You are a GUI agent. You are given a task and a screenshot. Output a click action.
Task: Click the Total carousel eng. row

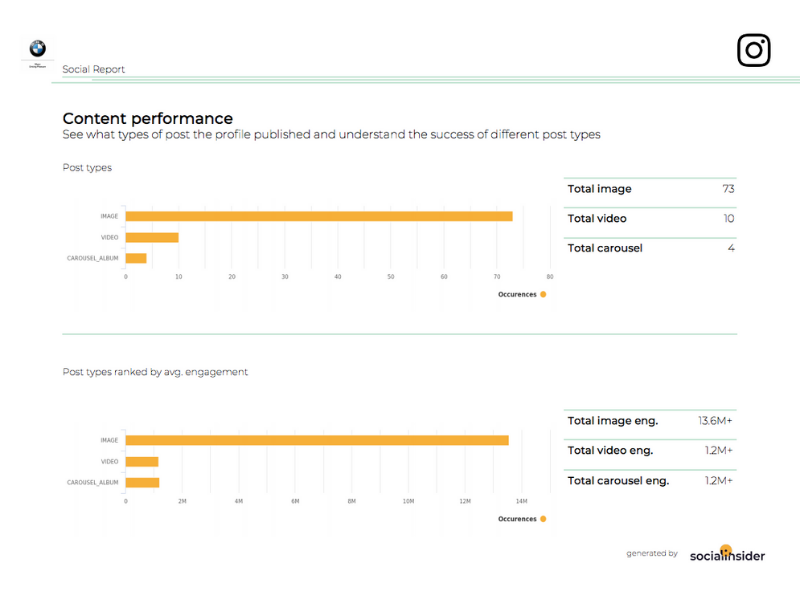[650, 481]
